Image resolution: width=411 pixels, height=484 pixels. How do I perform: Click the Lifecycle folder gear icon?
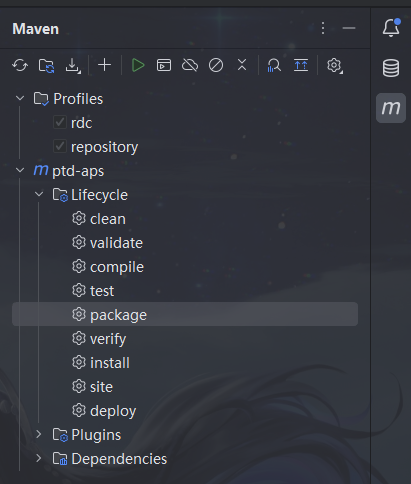[x=60, y=195]
